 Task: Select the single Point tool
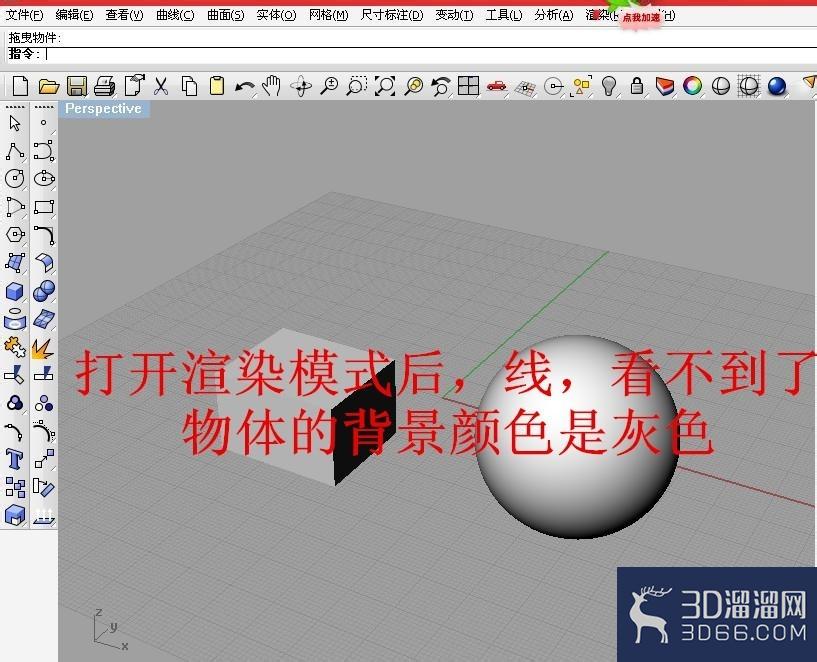point(44,123)
